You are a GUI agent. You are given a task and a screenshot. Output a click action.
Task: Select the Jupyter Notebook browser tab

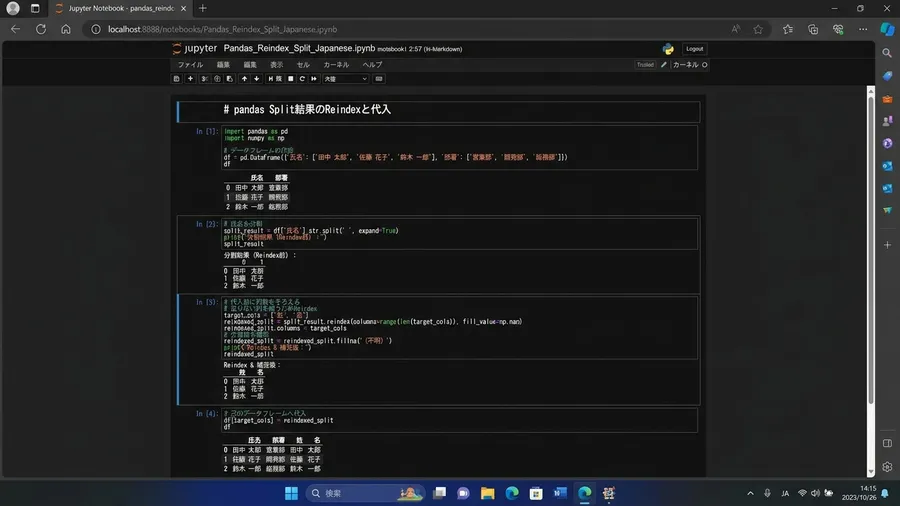(x=121, y=8)
